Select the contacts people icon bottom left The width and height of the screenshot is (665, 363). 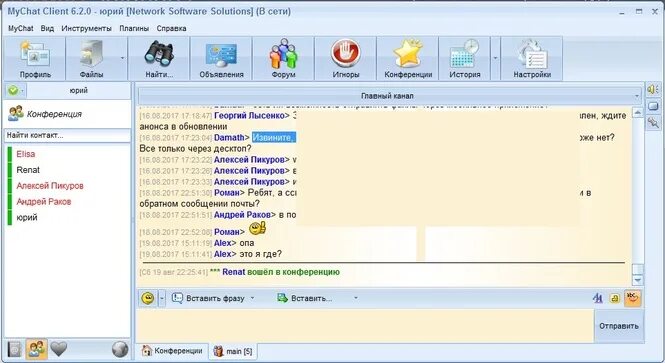pos(36,349)
